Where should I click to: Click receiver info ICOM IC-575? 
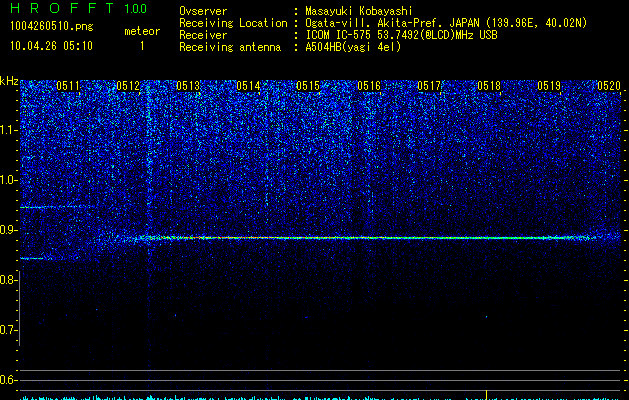[339, 35]
